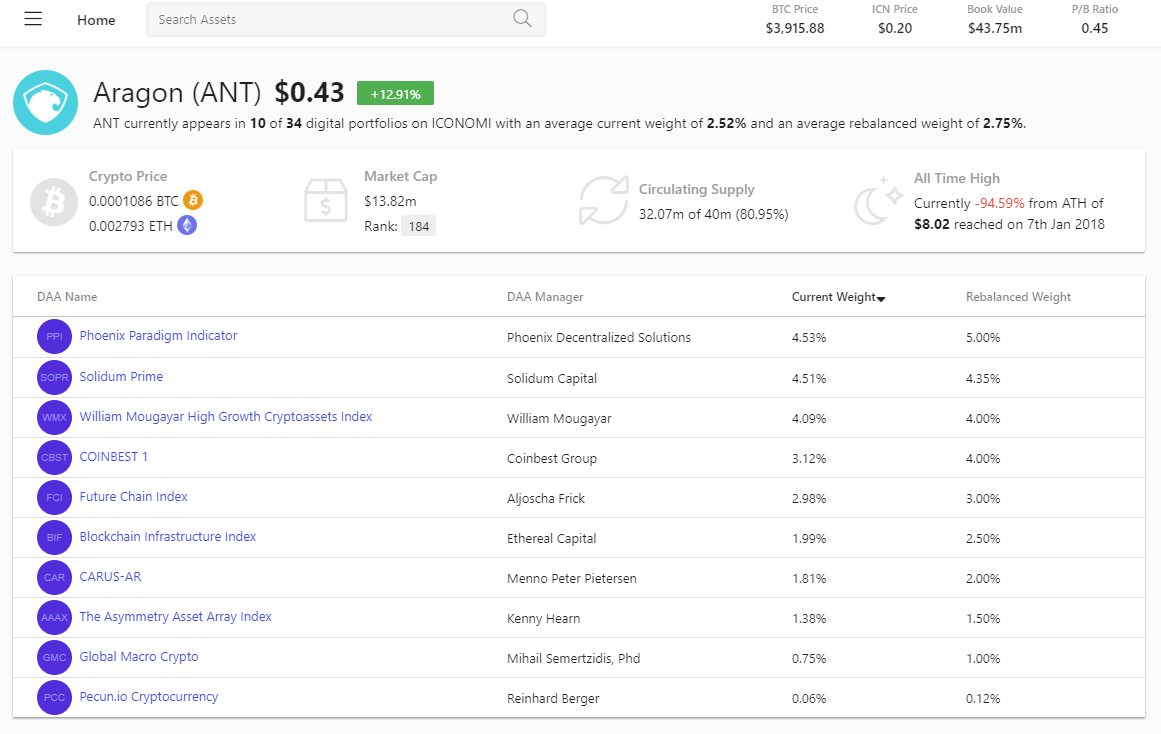
Task: Focus the Search Assets input field
Action: point(330,19)
